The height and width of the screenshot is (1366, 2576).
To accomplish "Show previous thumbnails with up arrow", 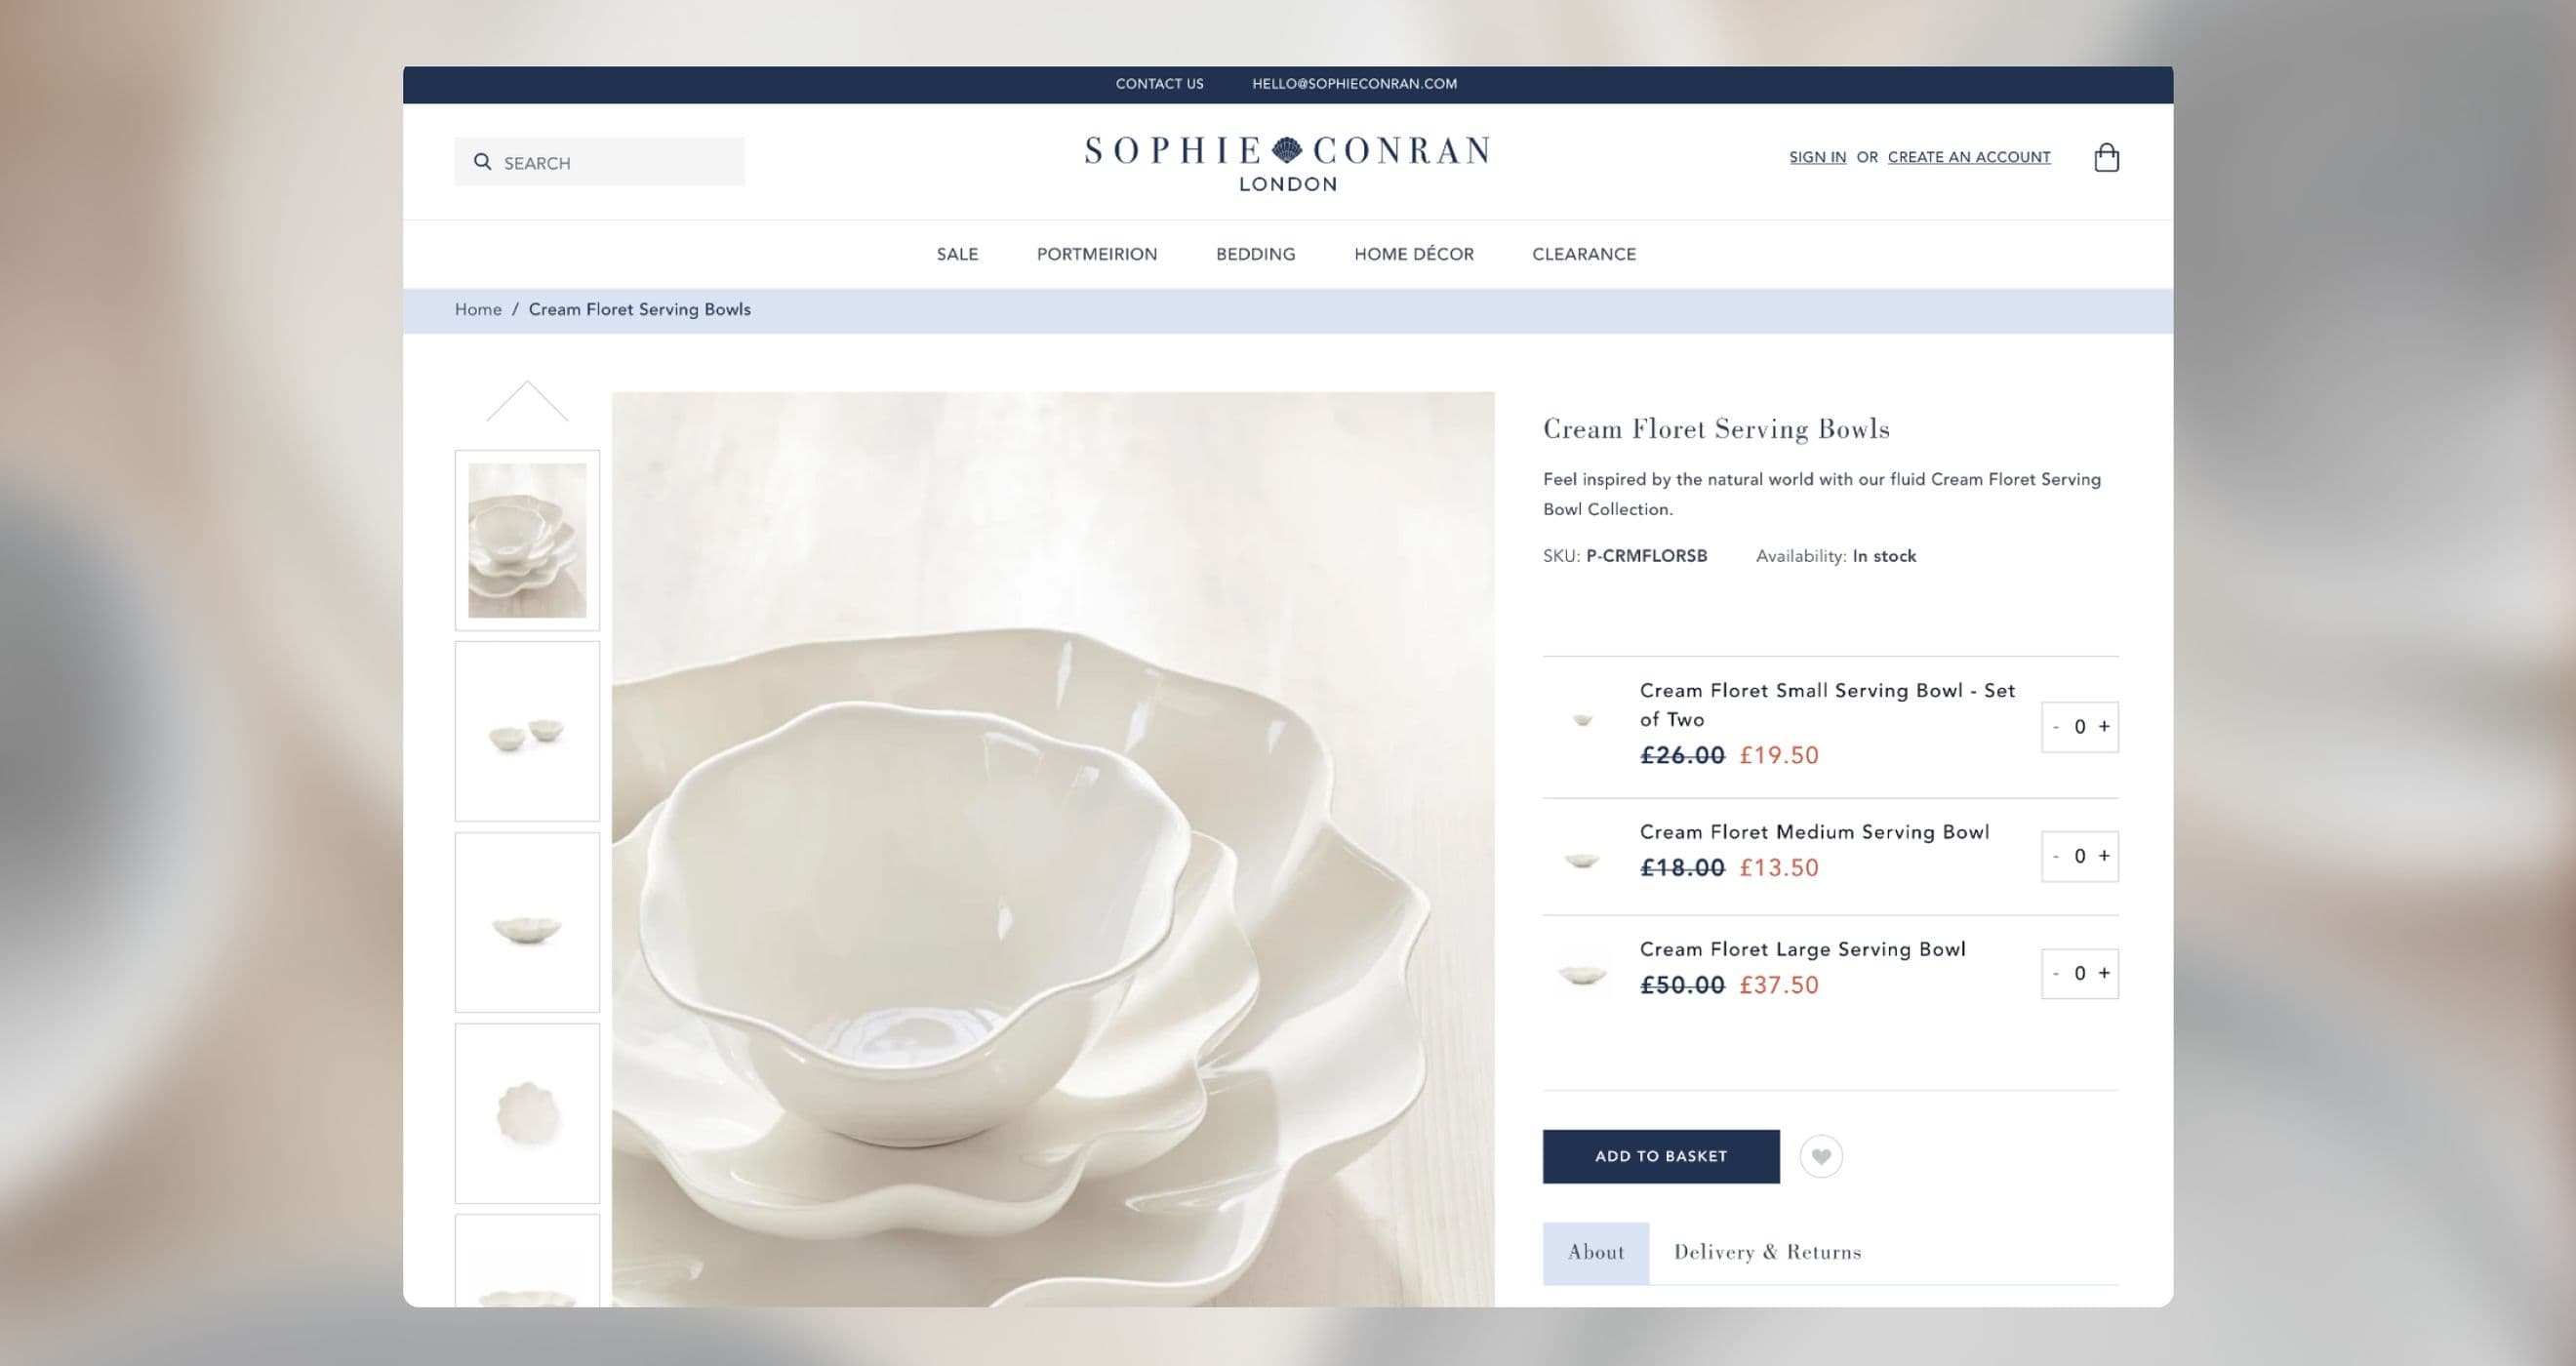I will pyautogui.click(x=527, y=402).
